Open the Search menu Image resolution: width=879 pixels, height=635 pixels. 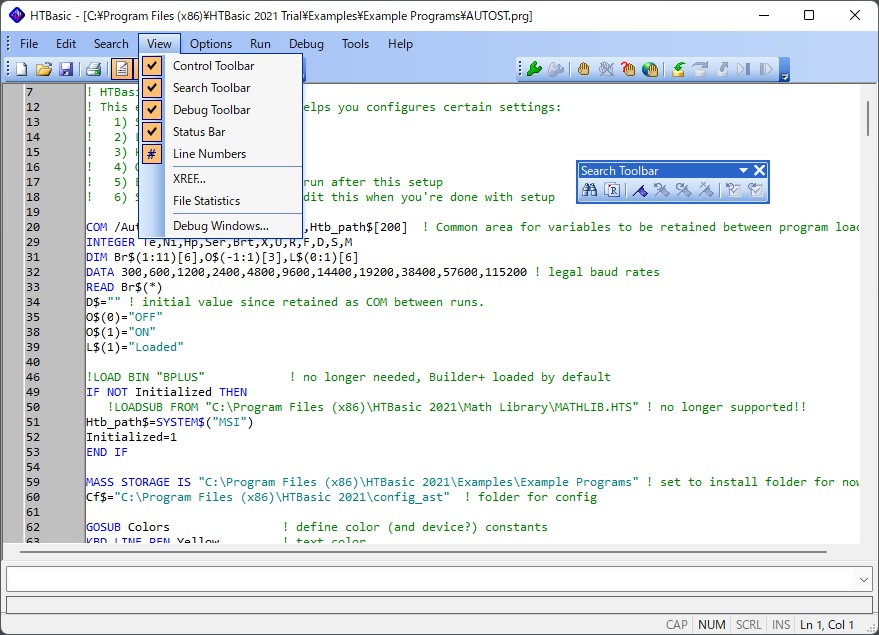tap(111, 44)
